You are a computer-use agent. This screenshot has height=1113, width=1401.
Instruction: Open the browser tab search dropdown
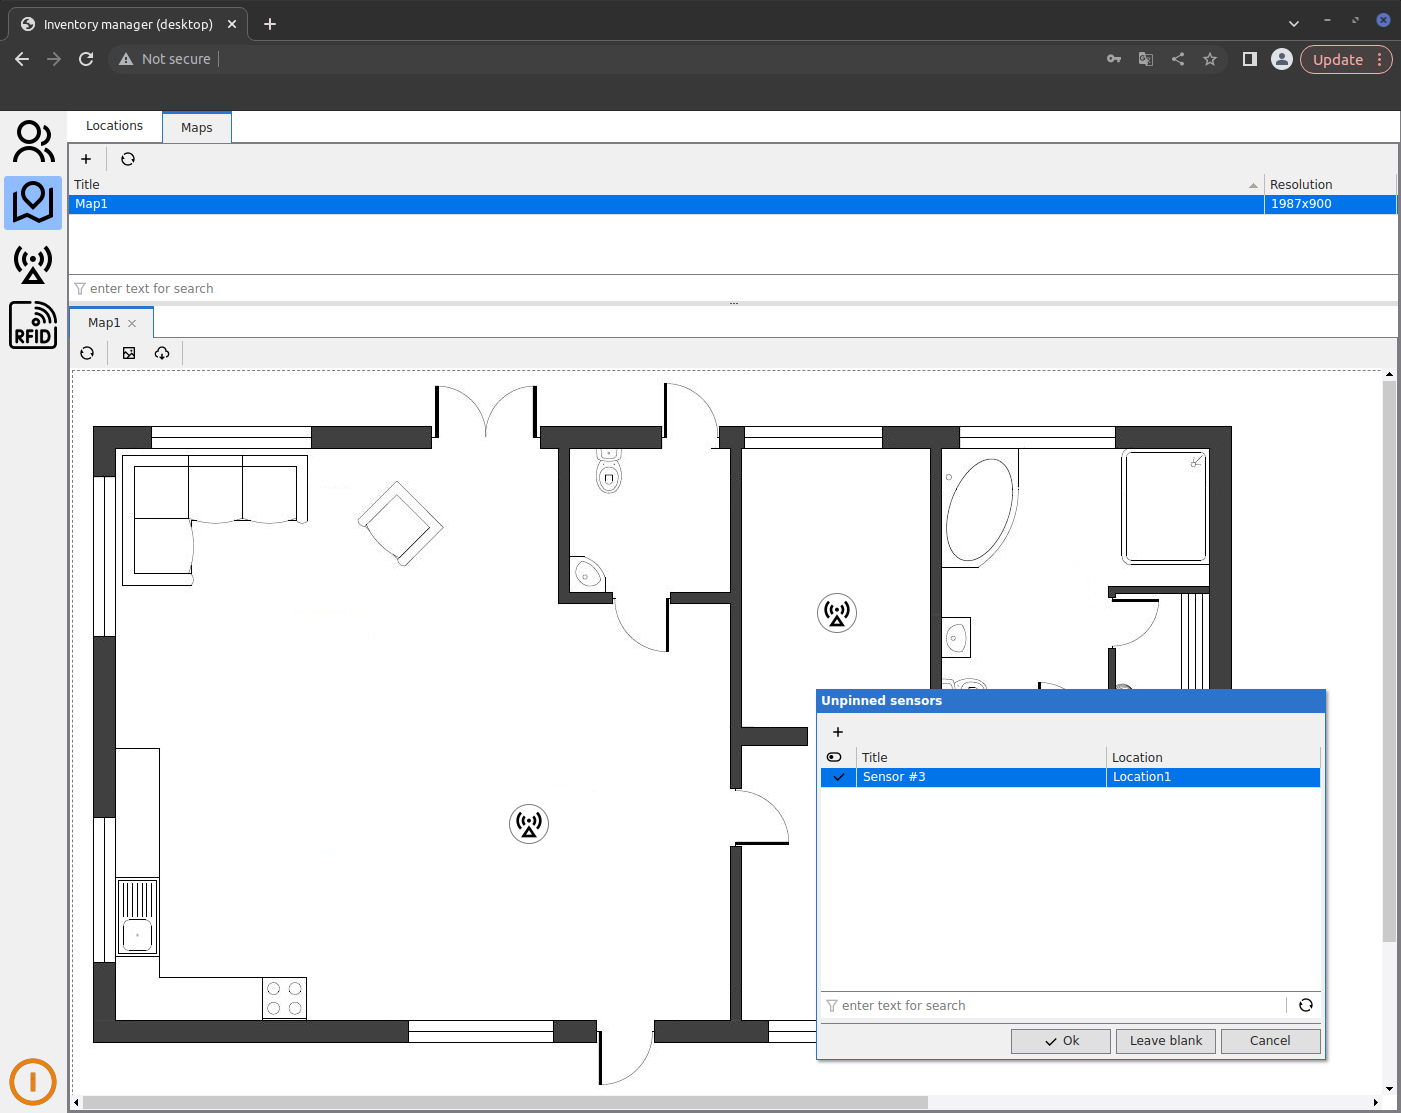(1294, 23)
